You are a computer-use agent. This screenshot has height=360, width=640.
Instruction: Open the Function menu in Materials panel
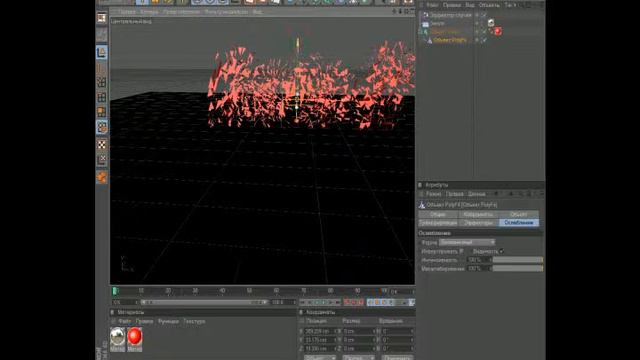coord(168,322)
